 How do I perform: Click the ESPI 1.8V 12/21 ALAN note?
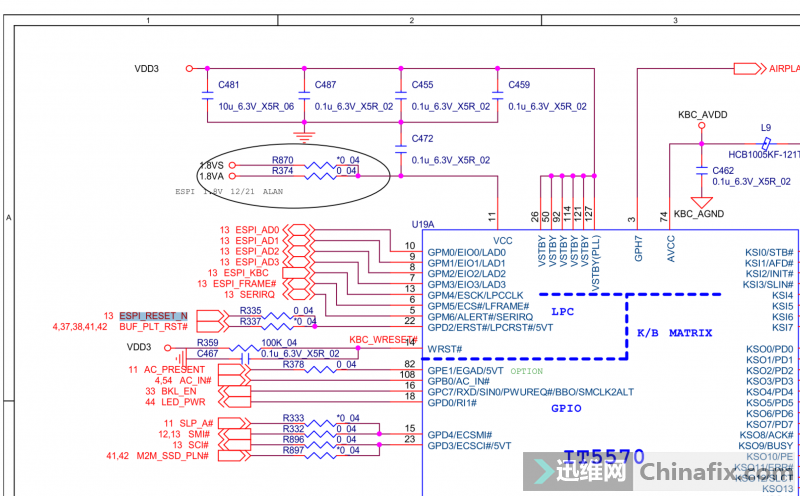pos(229,192)
